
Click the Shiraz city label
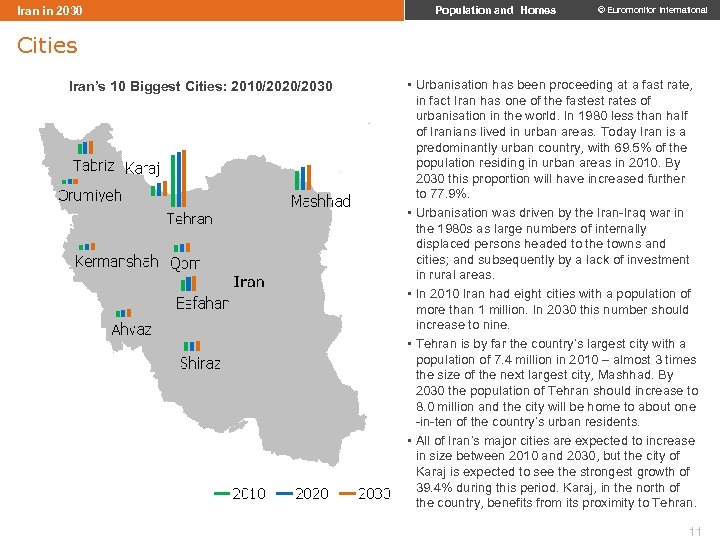coord(200,363)
